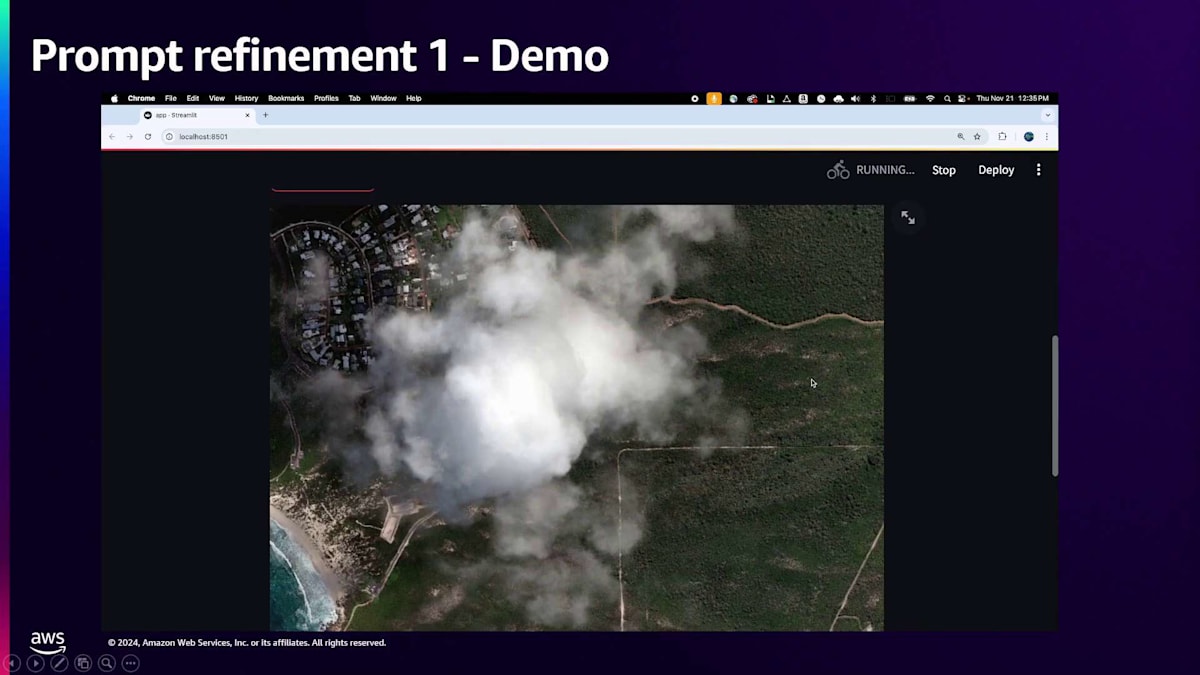Viewport: 1200px width, 675px height.
Task: Open the slideshow more options ellipsis
Action: [130, 663]
